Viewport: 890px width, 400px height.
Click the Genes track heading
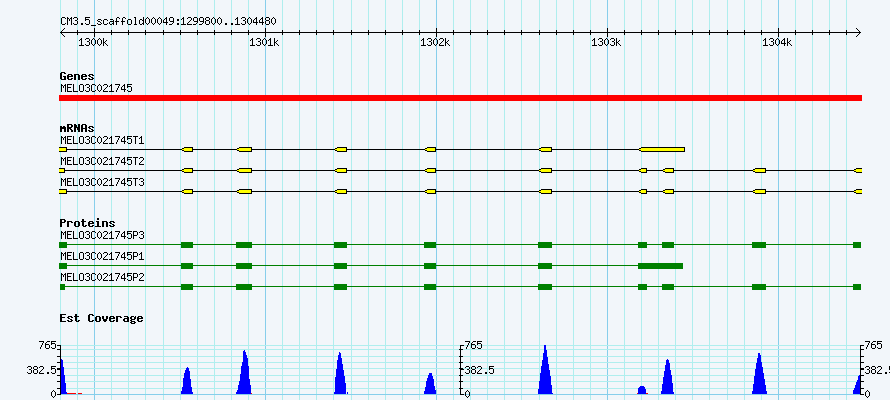(x=77, y=76)
